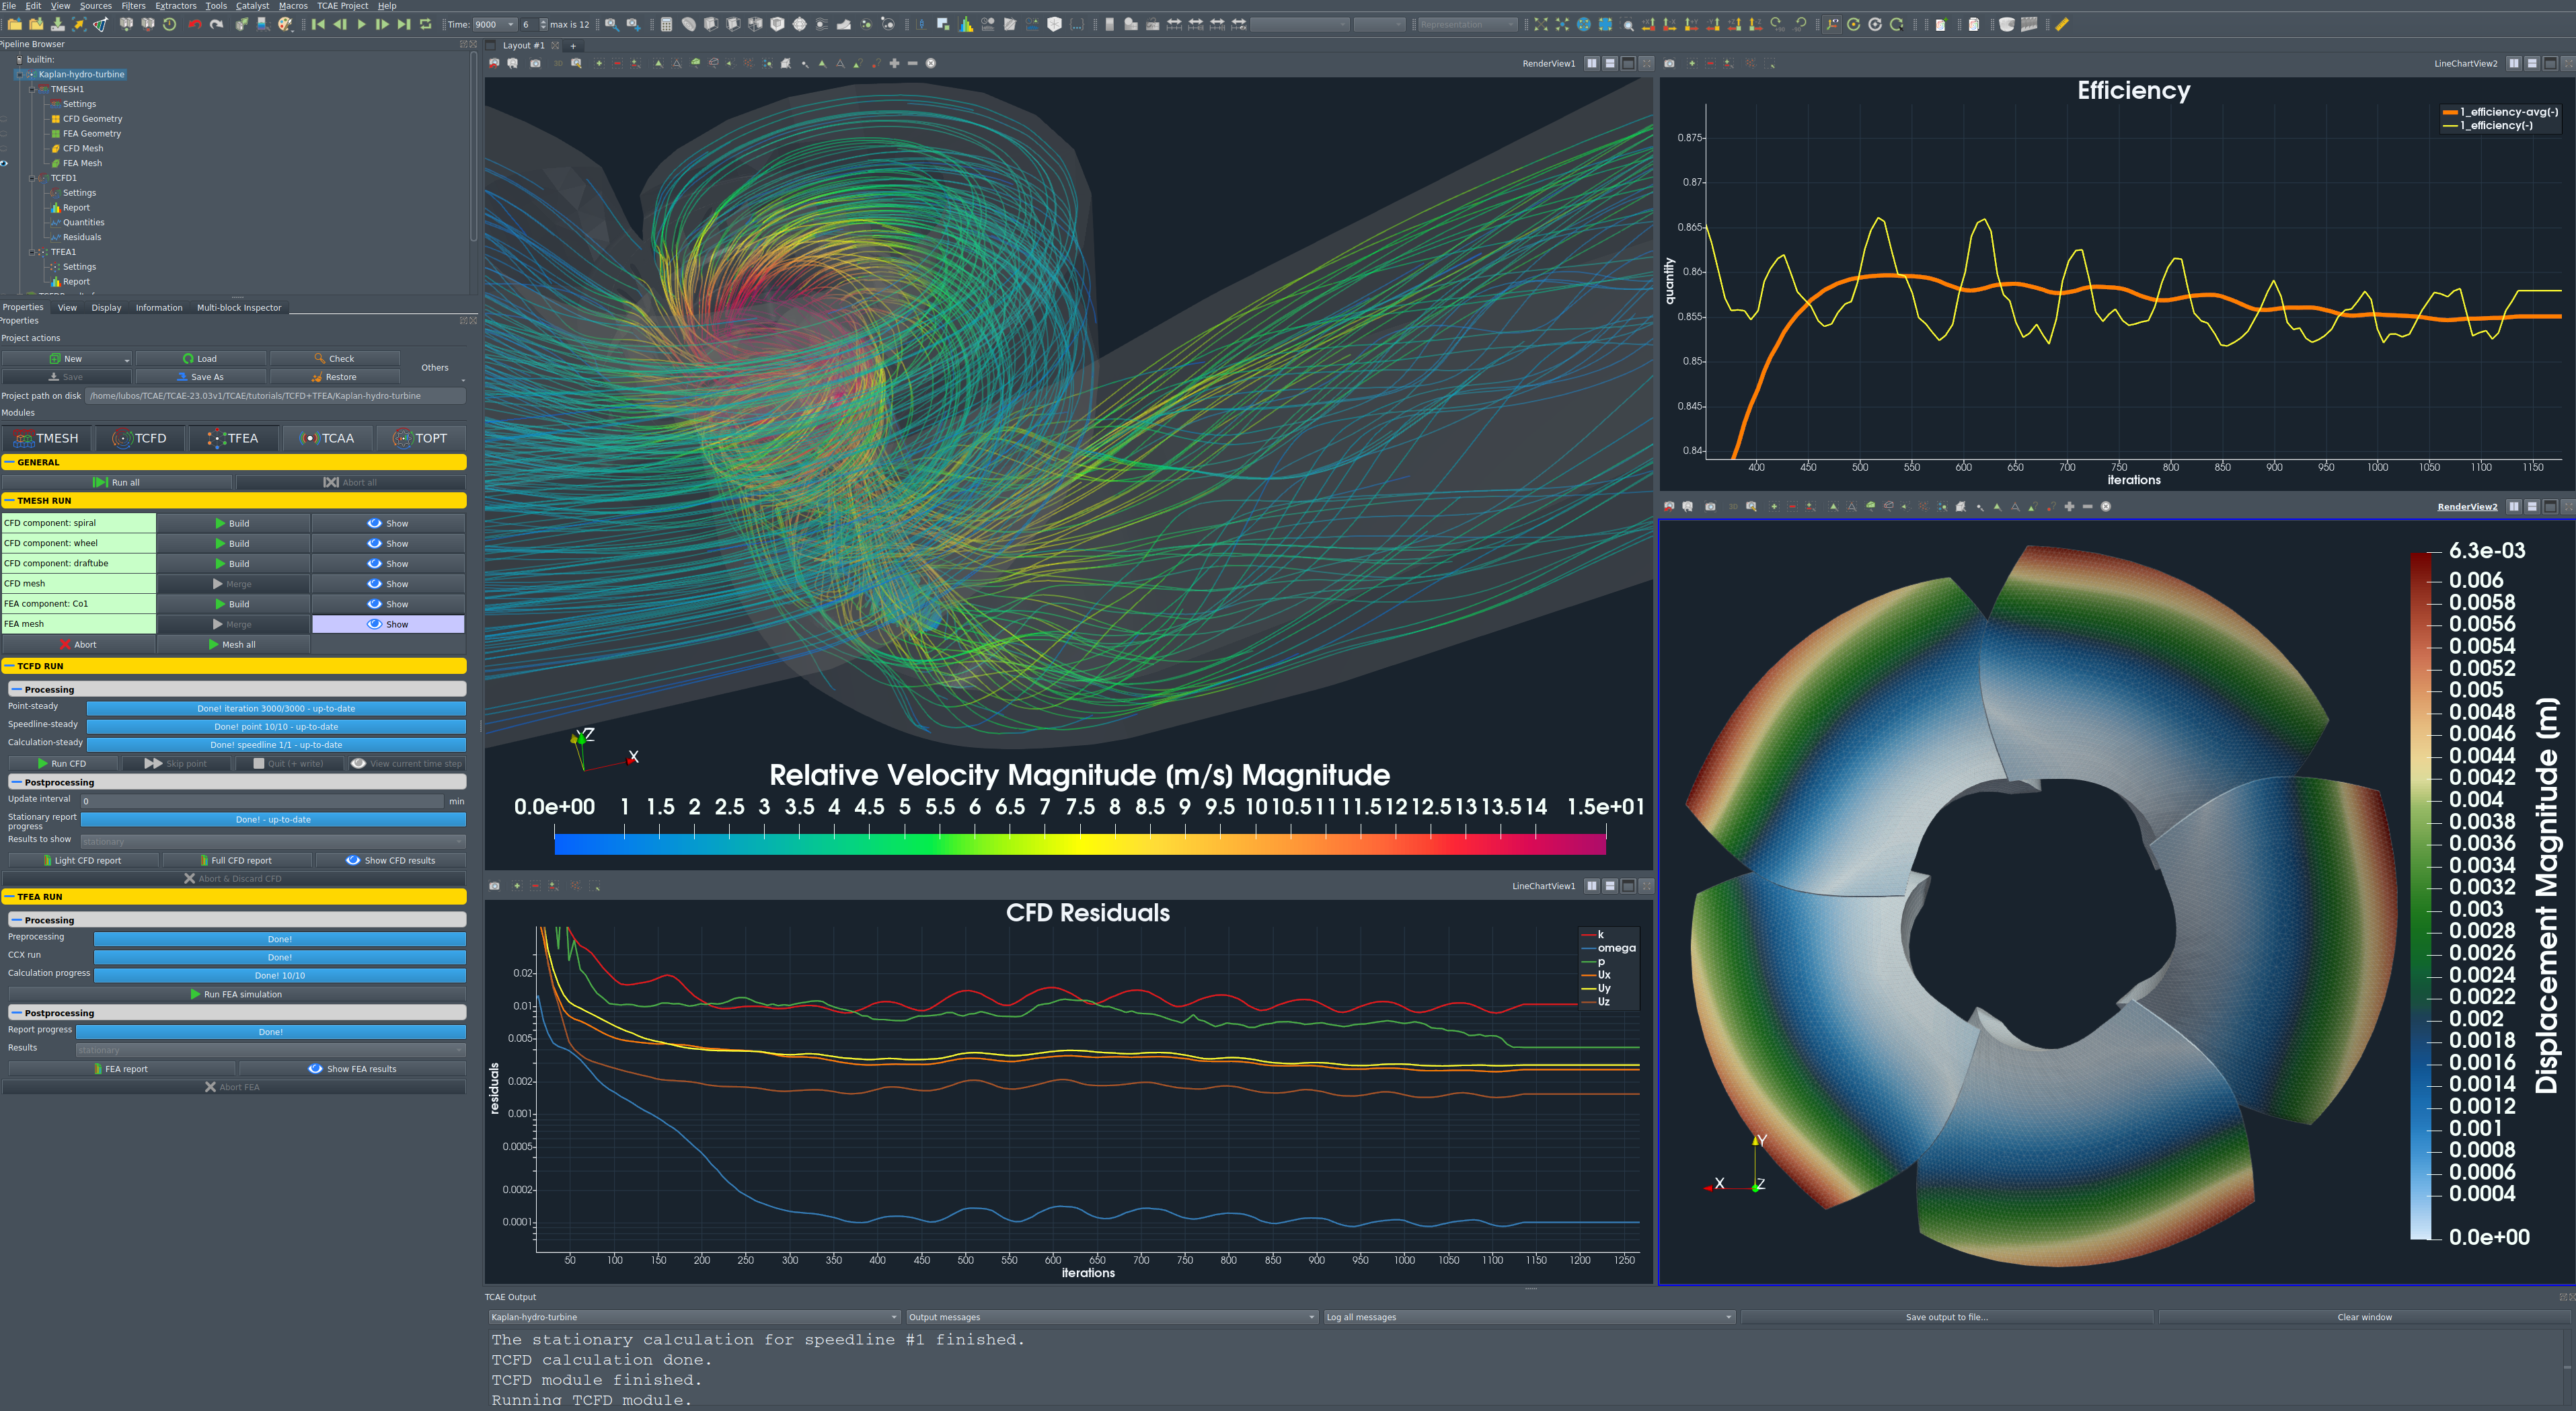Set view direction to +X icon

(x=1648, y=24)
